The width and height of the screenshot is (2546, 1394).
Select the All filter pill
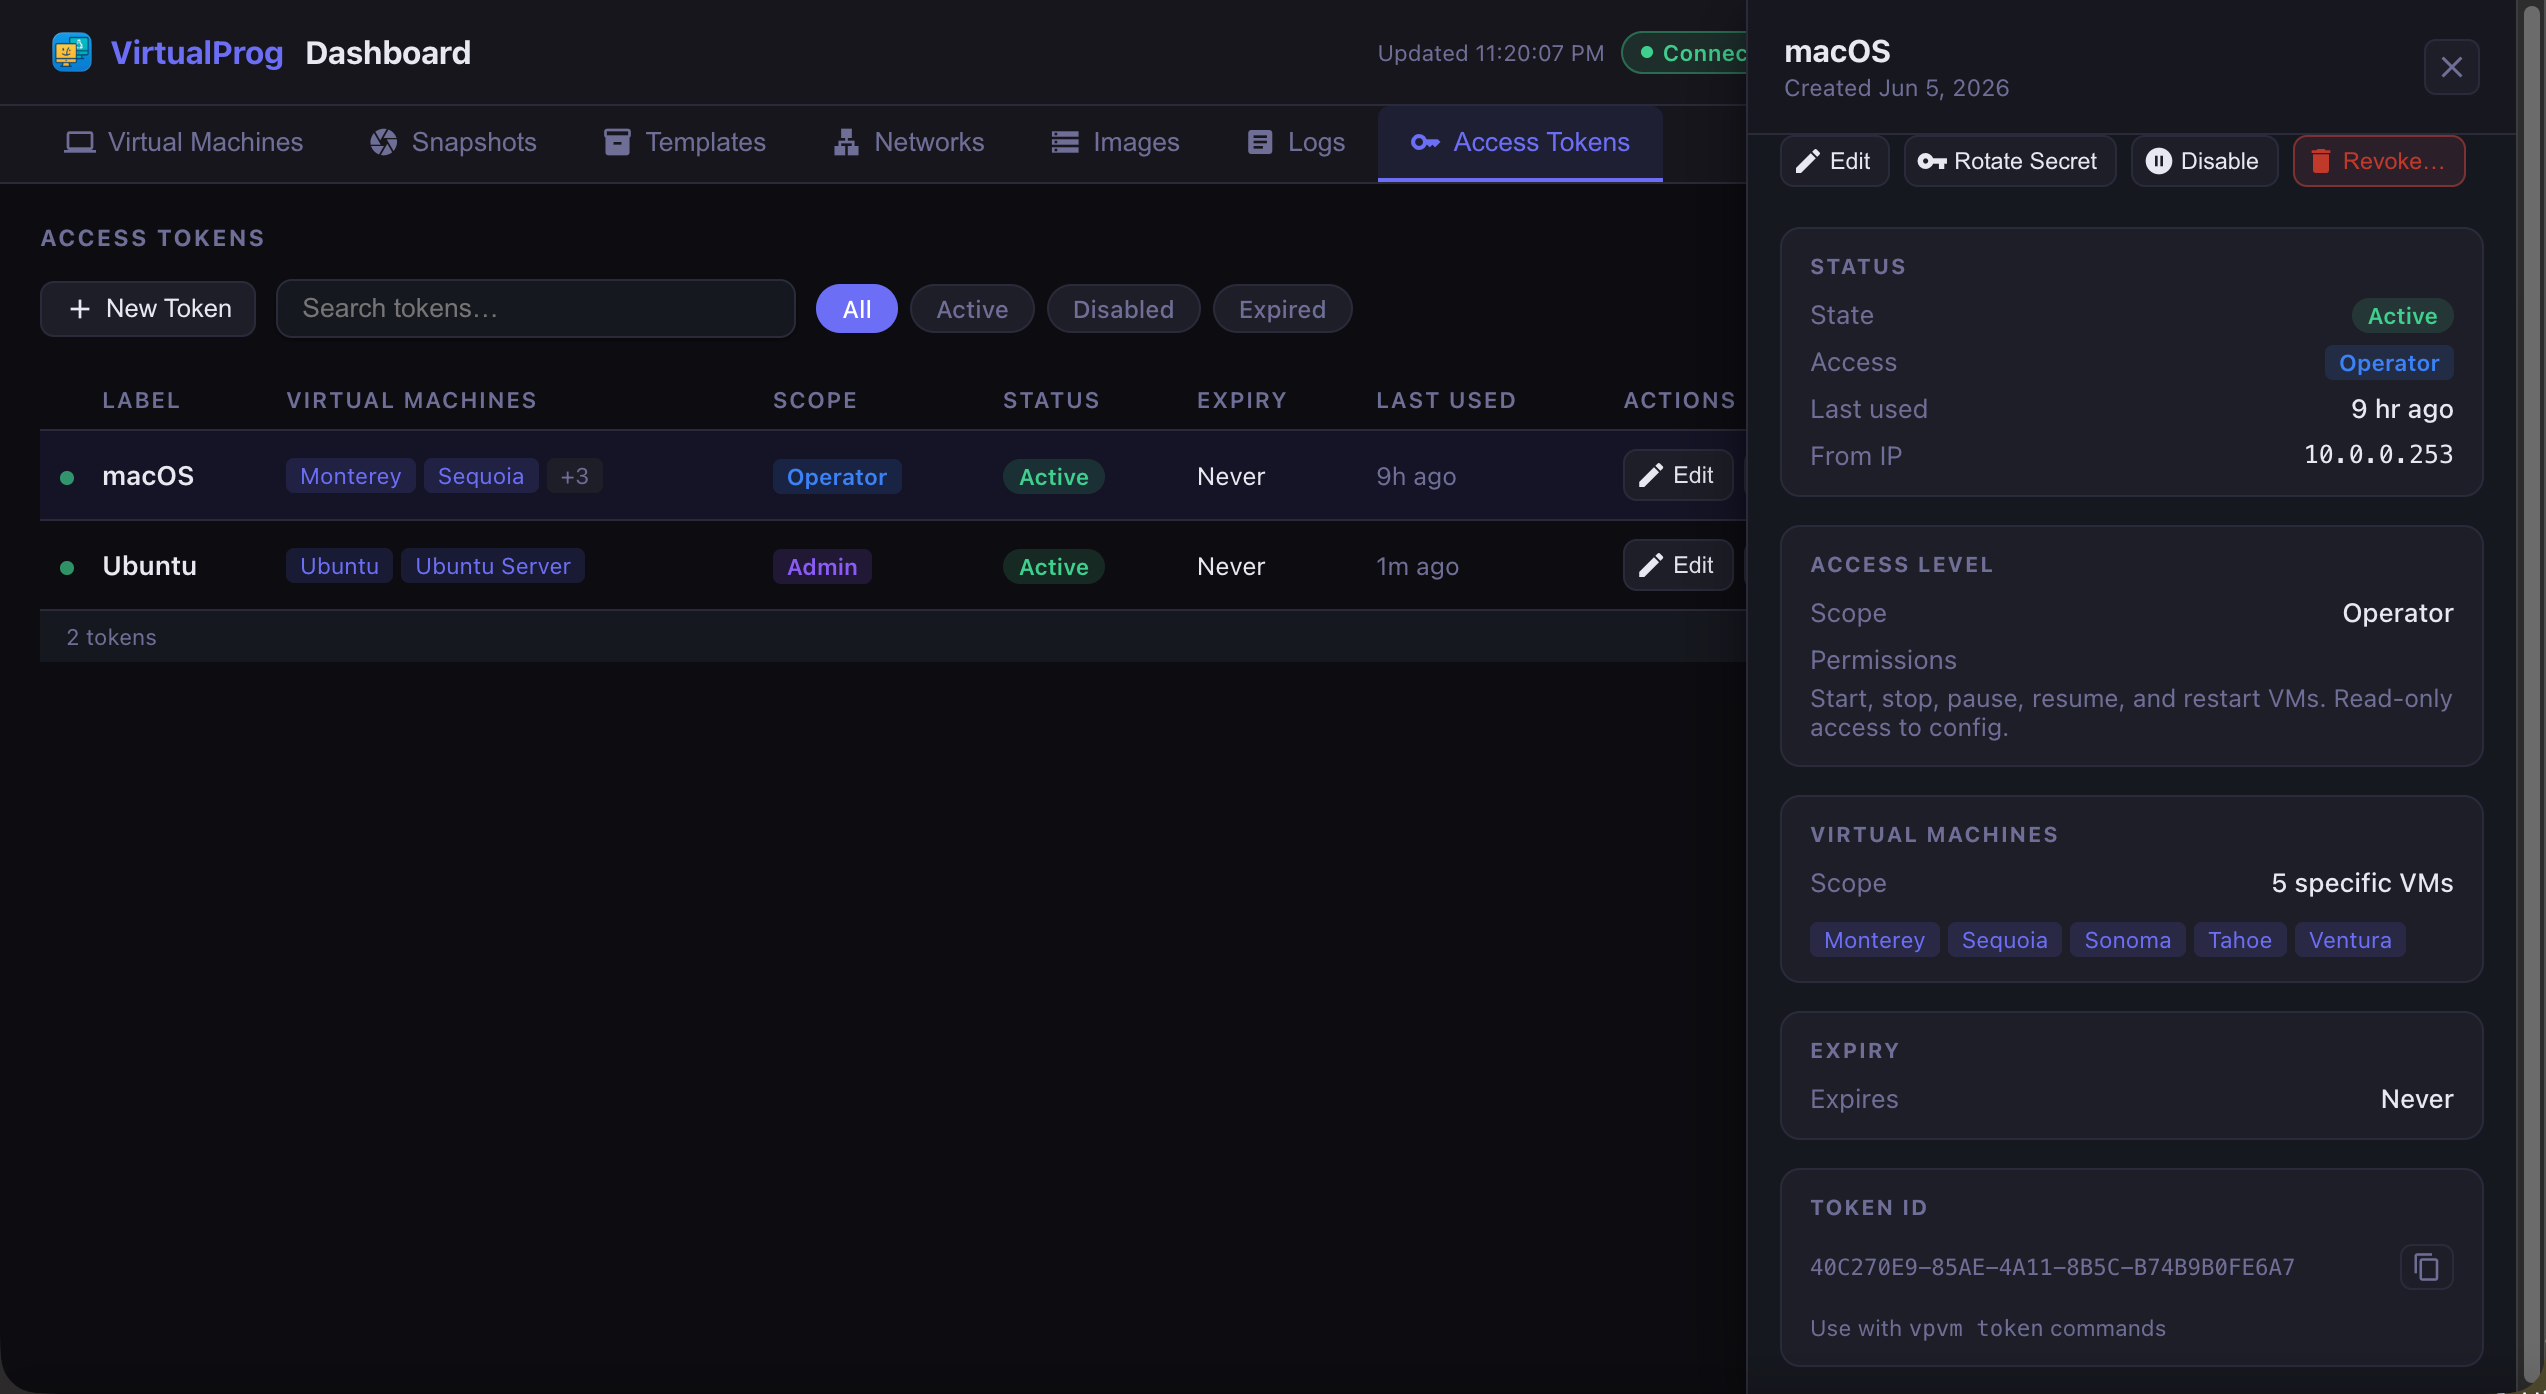(857, 309)
